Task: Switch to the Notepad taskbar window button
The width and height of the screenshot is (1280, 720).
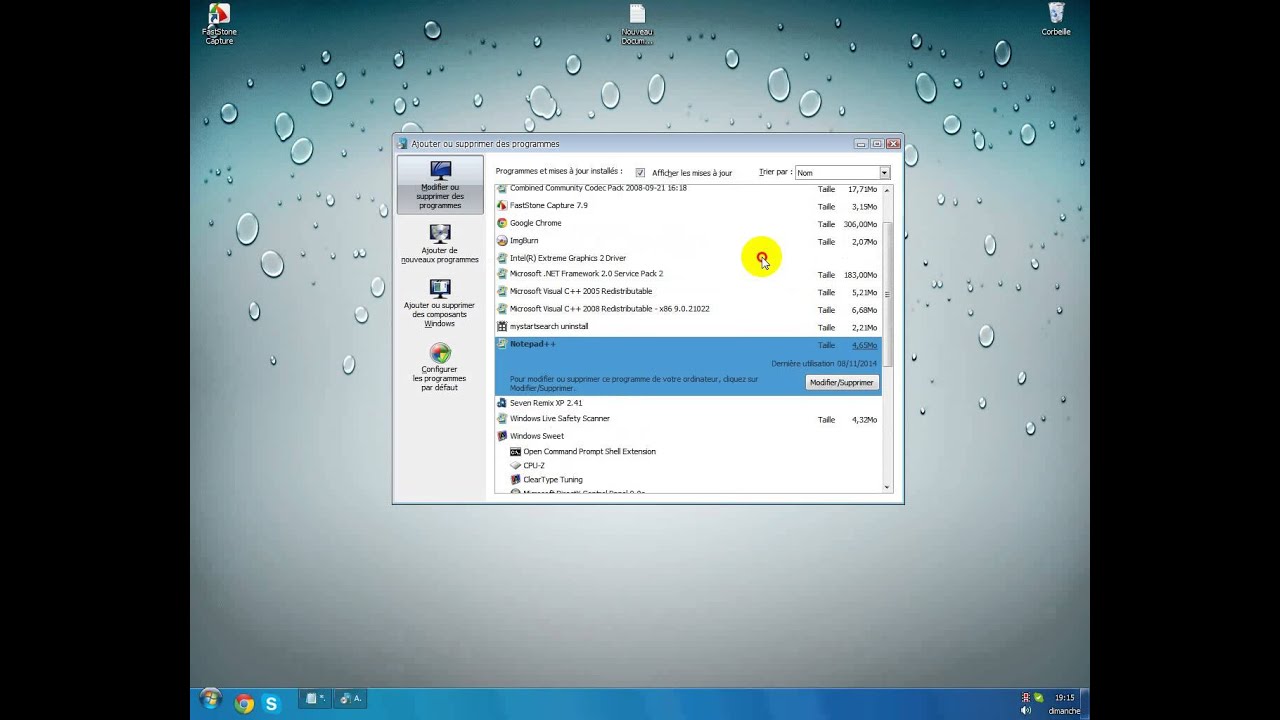Action: coord(316,699)
